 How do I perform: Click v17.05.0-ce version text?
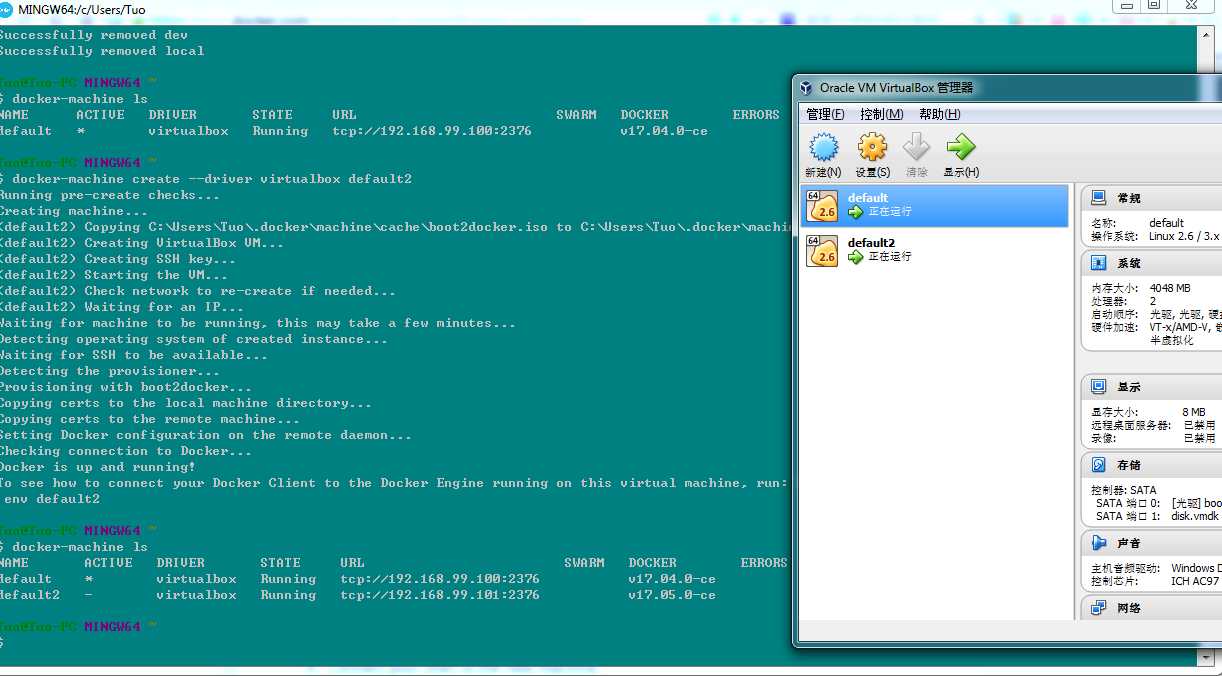pos(672,595)
